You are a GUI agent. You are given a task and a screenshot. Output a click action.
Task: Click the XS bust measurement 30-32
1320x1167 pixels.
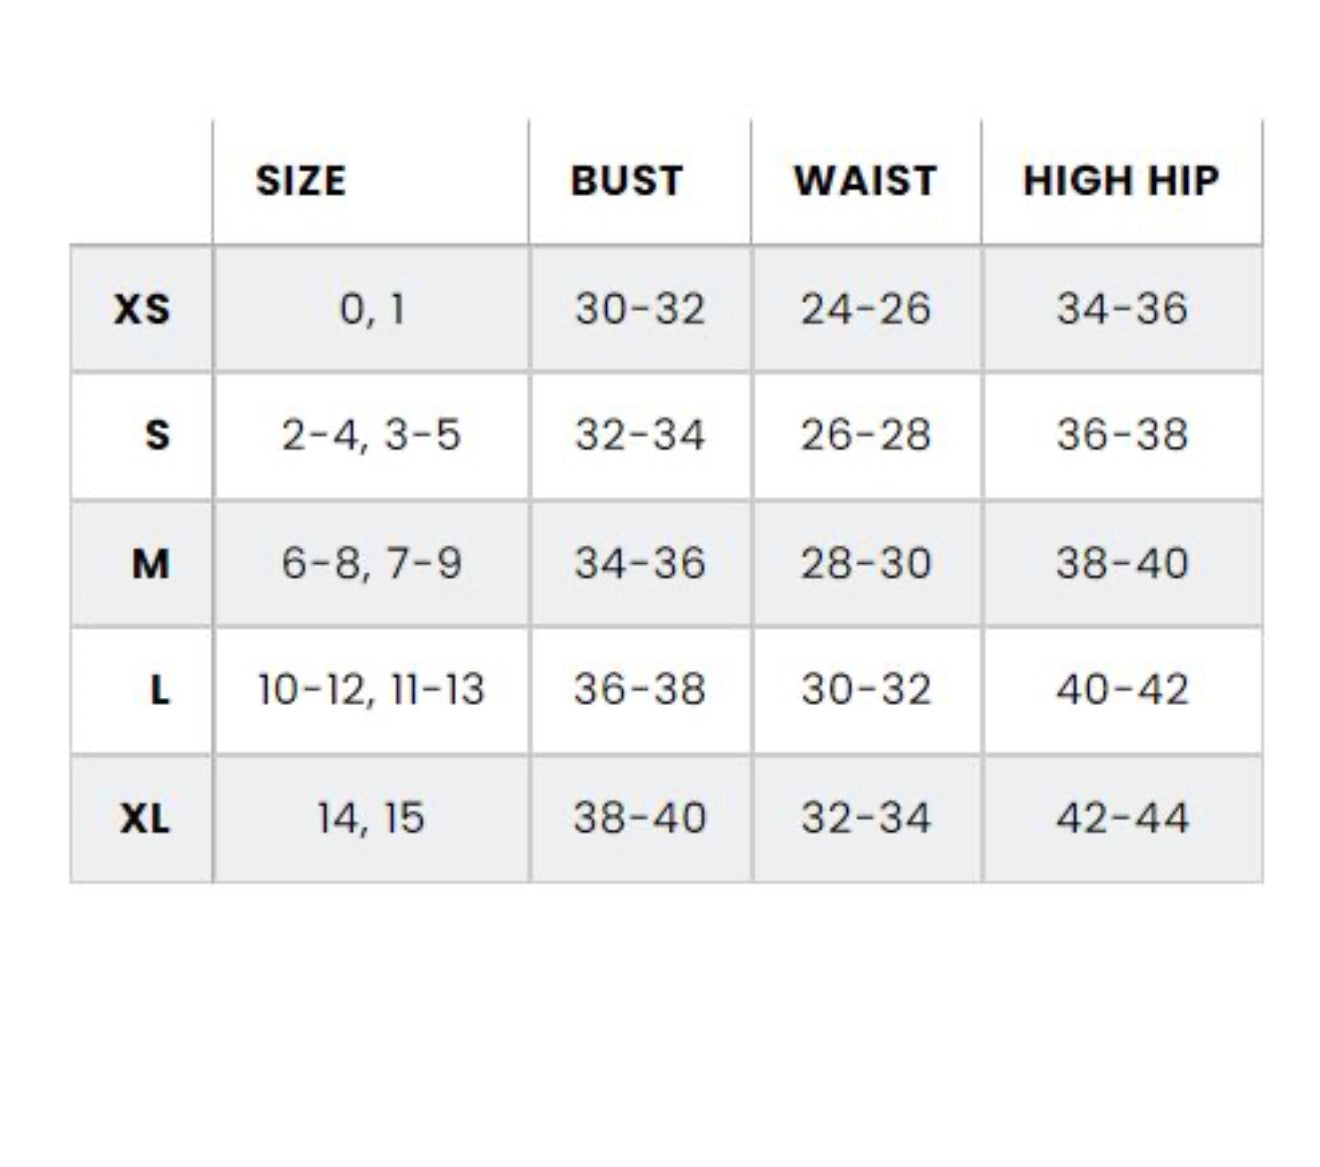(x=640, y=309)
